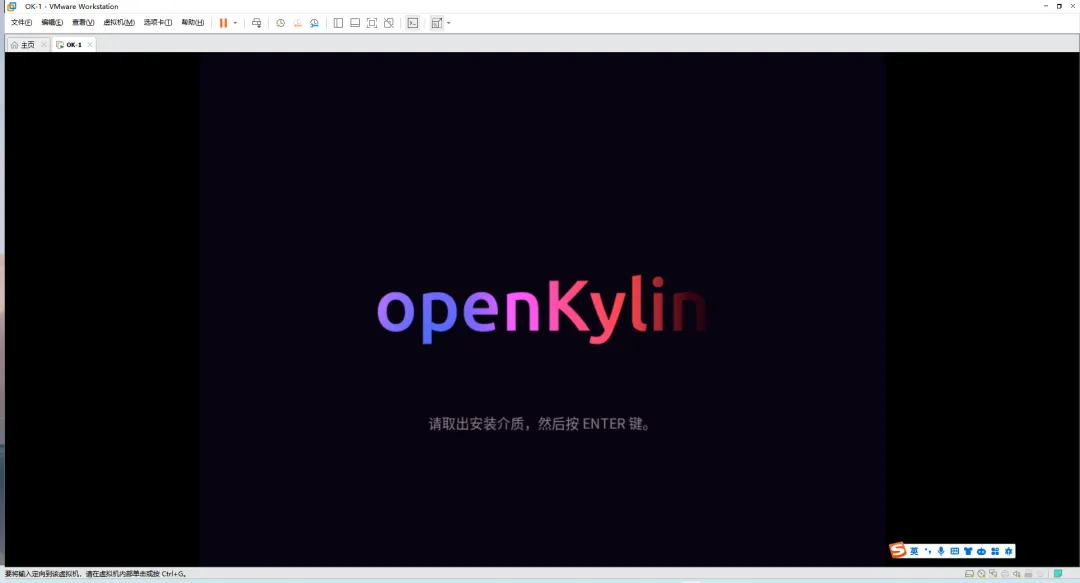Click the sound card status icon
Screen dimensions: 1080x583
[1017, 574]
